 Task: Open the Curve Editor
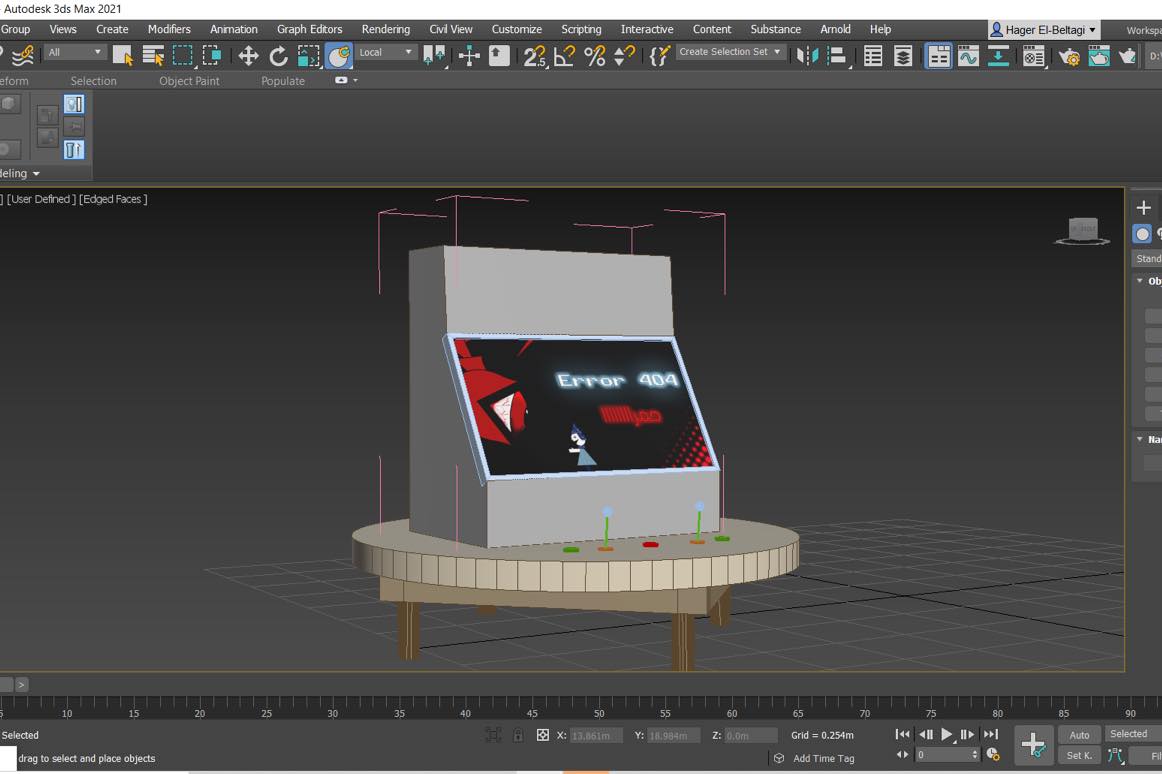[968, 56]
